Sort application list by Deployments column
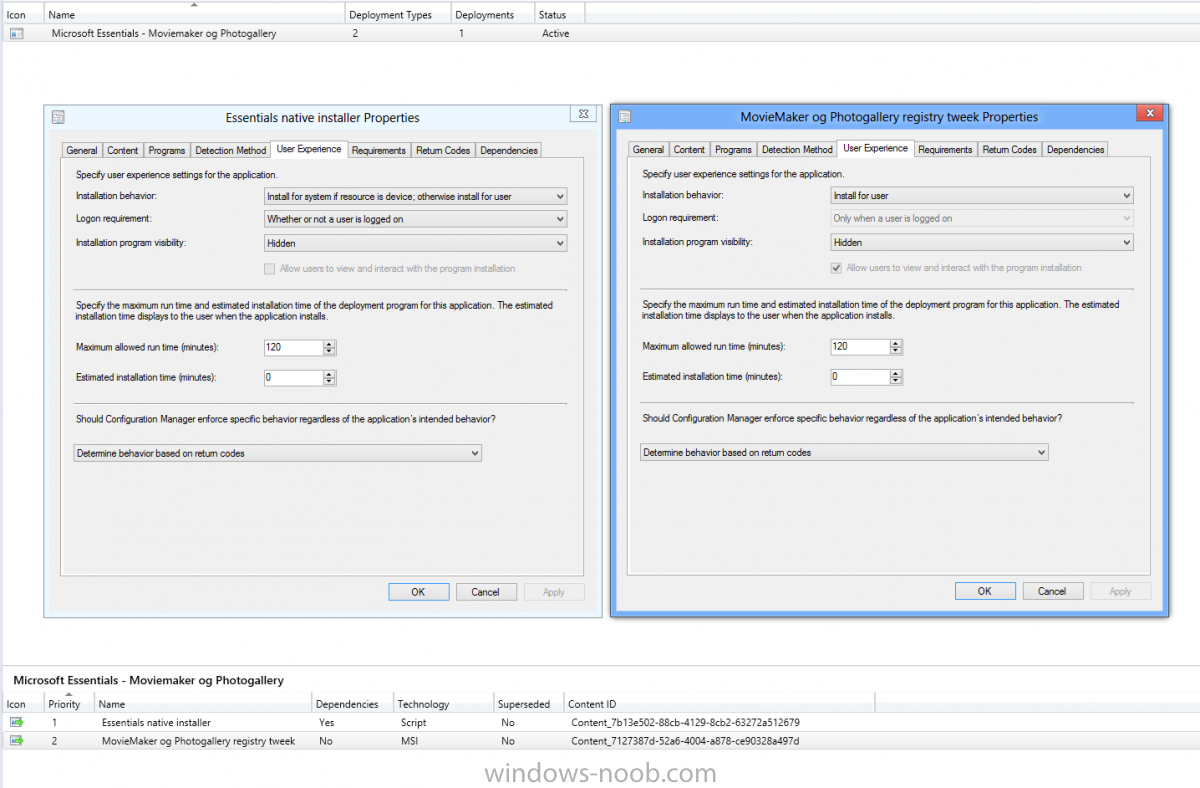Image resolution: width=1200 pixels, height=788 pixels. pos(492,15)
